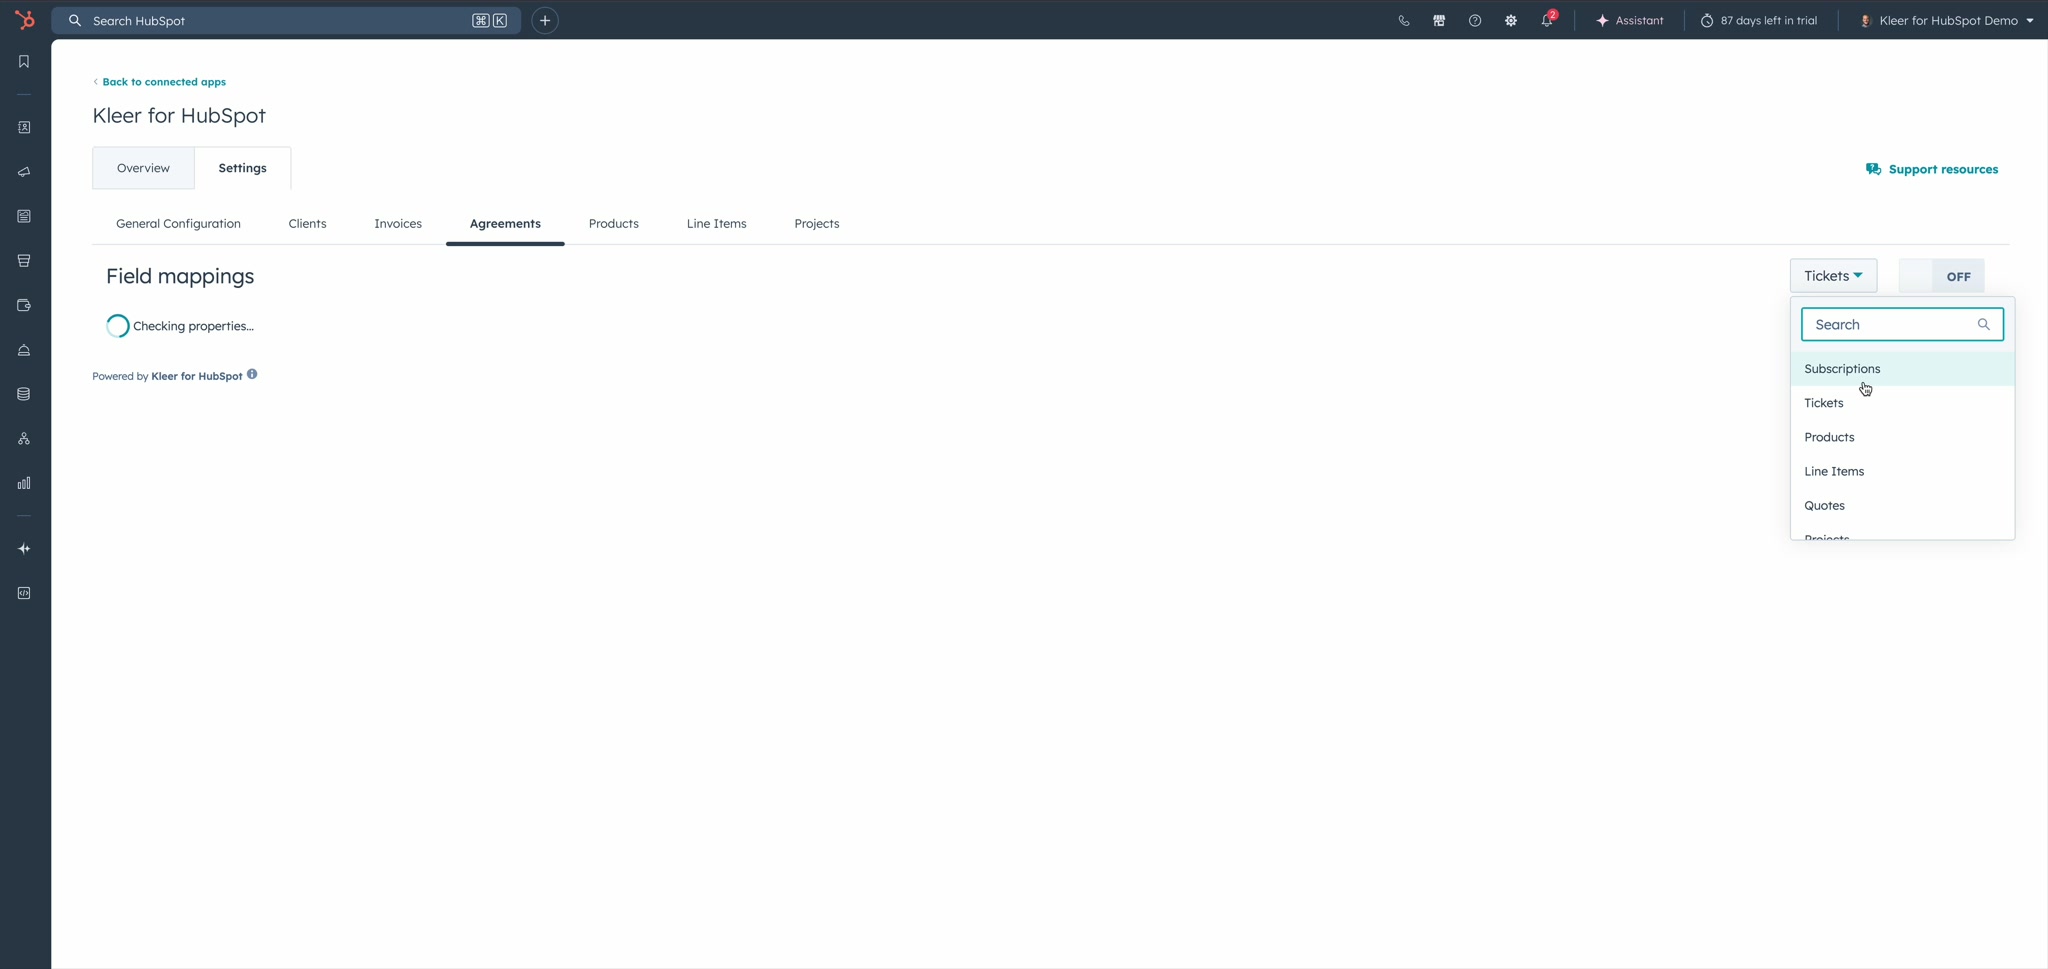The image size is (2048, 969).
Task: Open the Data Management database icon
Action: [x=24, y=394]
